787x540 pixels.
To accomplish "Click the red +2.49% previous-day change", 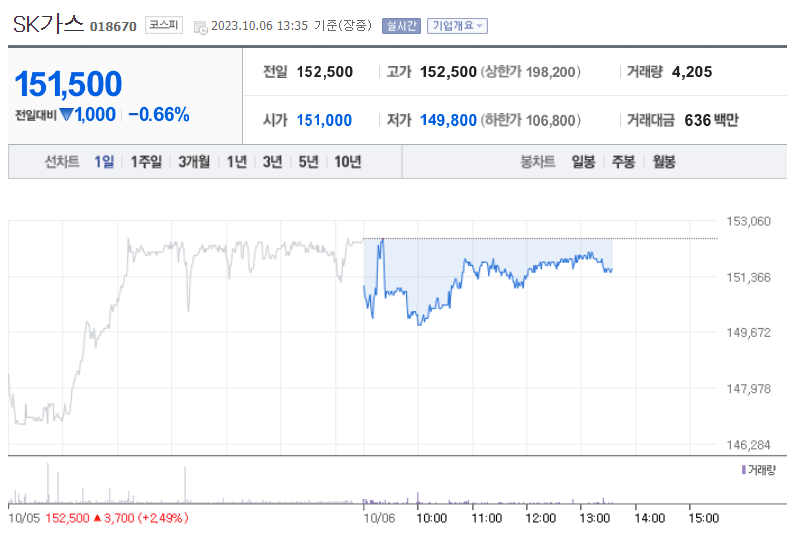I will pos(163,518).
